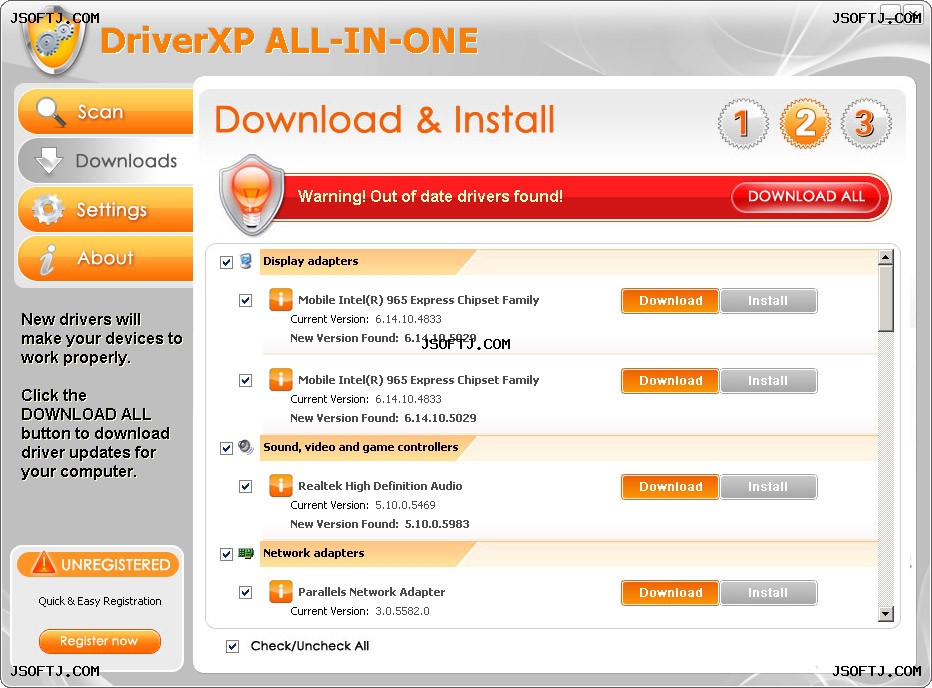932x688 pixels.
Task: Install the Realtek High Definition Audio driver
Action: (x=769, y=487)
